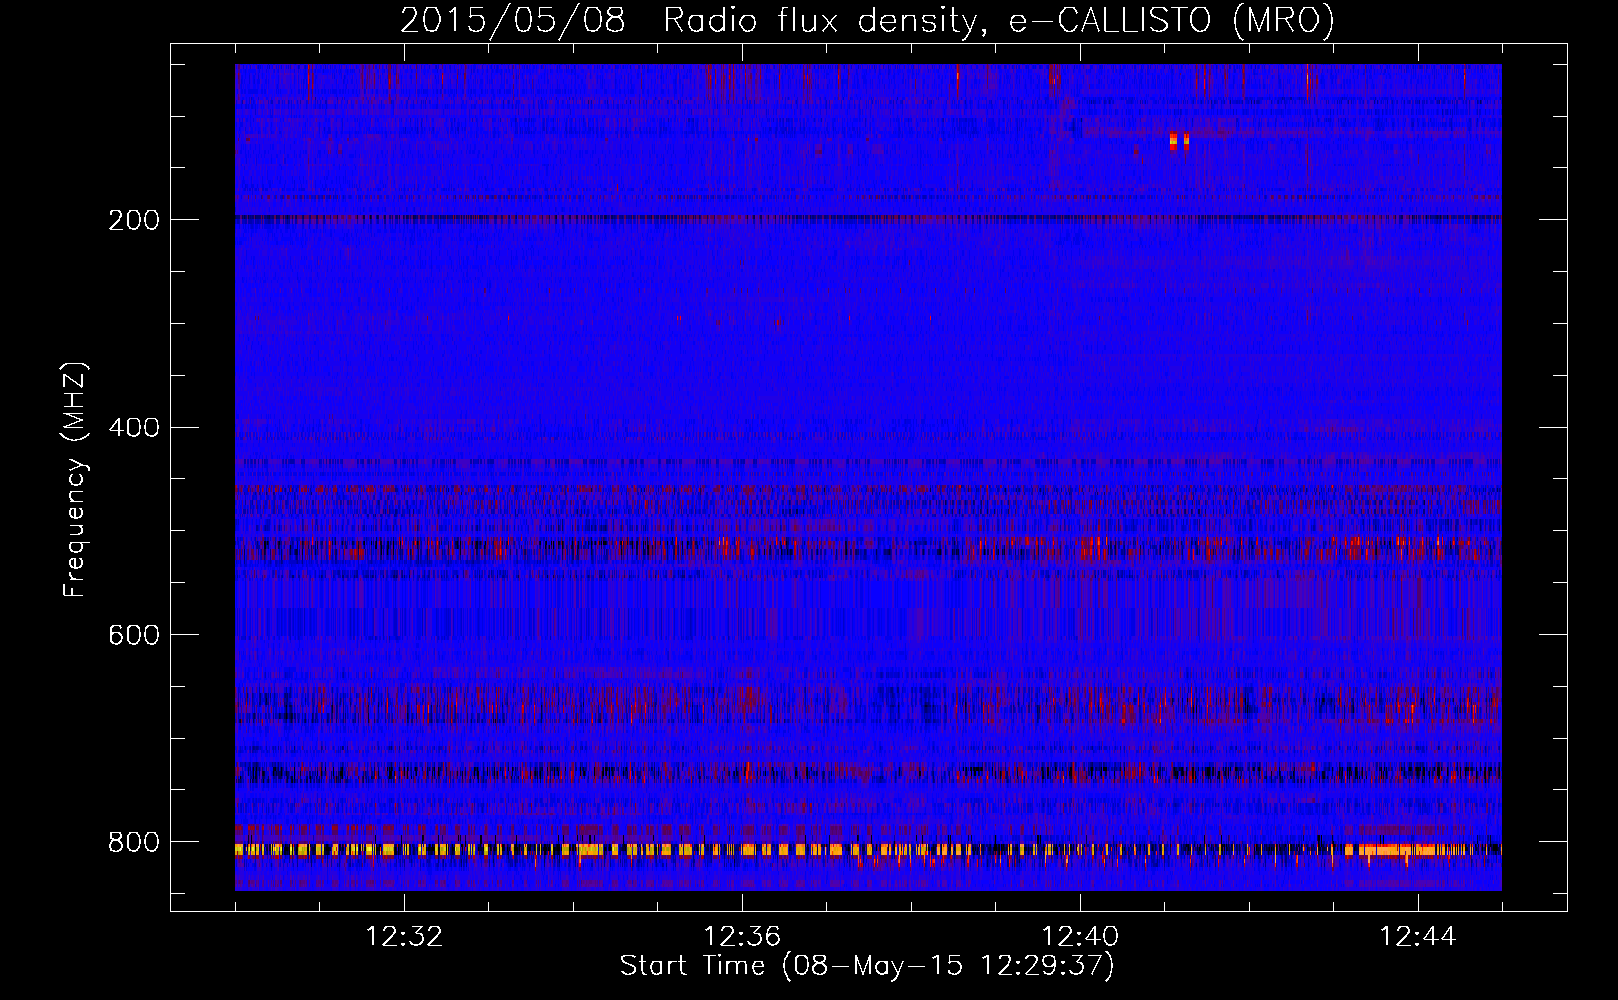1618x1000 pixels.
Task: Click the yellow interference band near 800 MHz
Action: pyautogui.click(x=868, y=850)
